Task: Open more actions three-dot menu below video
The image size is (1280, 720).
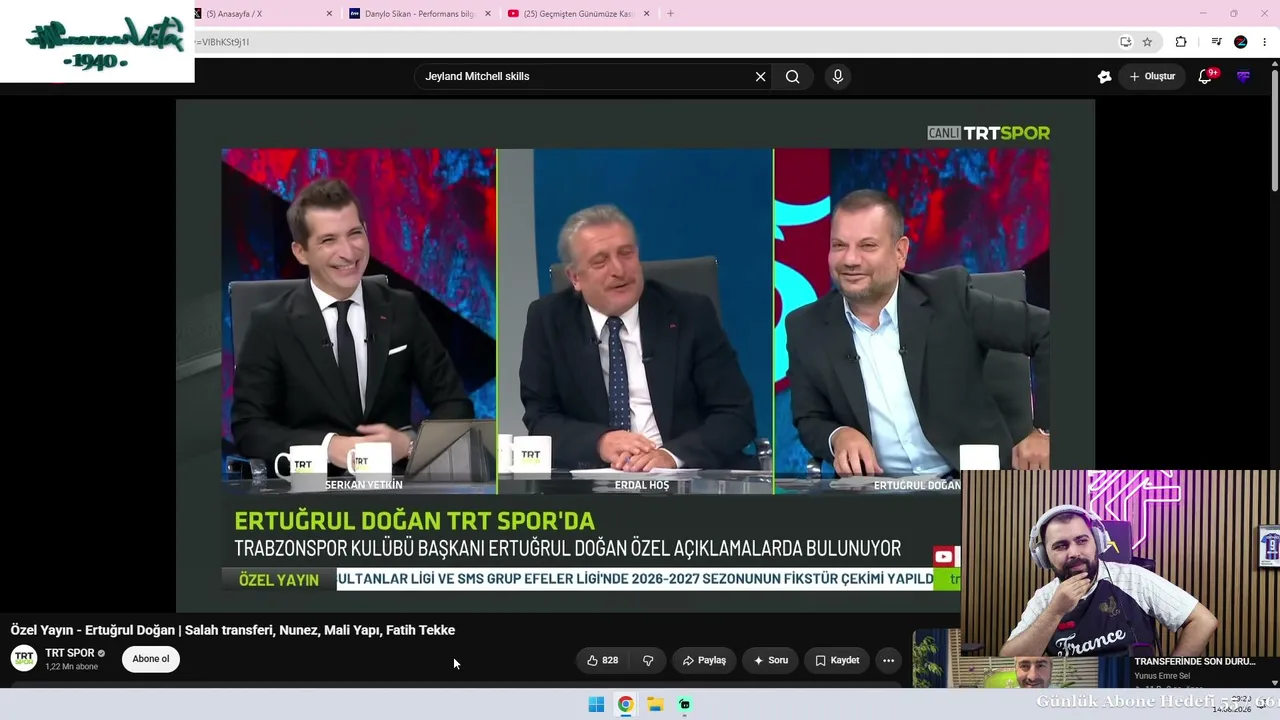Action: (x=888, y=660)
